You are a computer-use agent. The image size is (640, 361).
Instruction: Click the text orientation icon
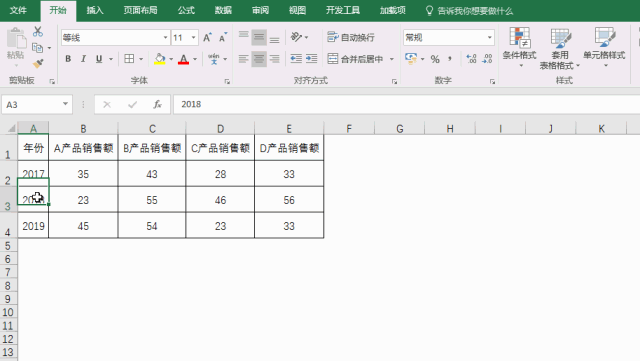coord(296,37)
